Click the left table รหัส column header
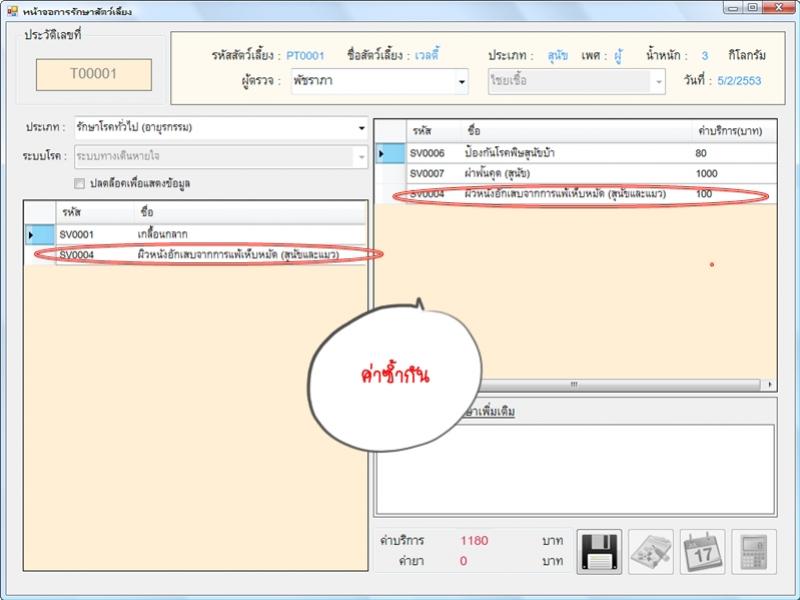This screenshot has height=600, width=800. pos(94,212)
